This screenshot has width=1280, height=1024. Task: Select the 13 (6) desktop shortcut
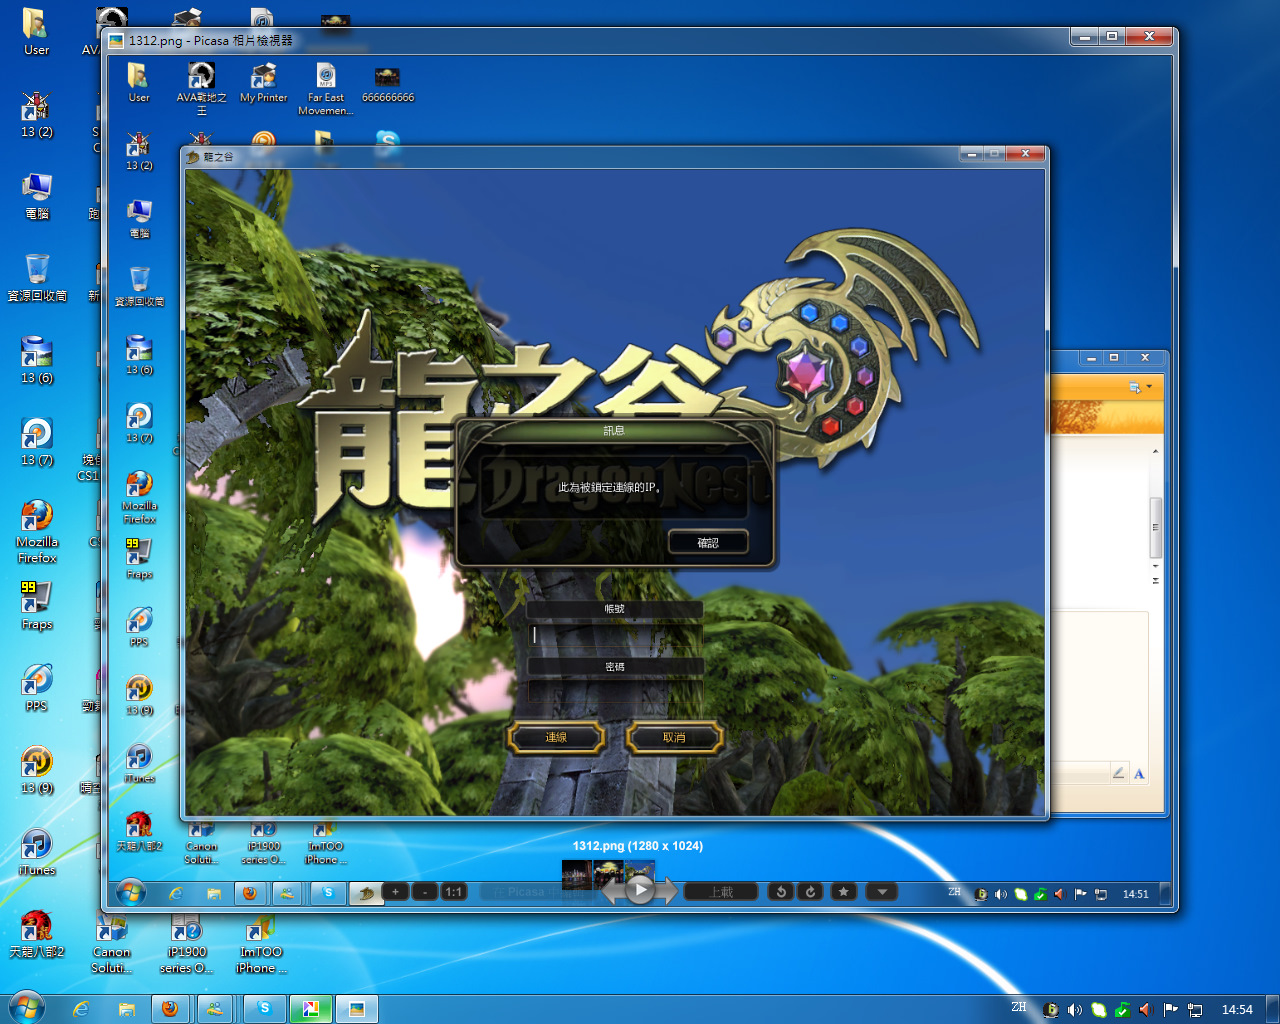click(x=36, y=360)
